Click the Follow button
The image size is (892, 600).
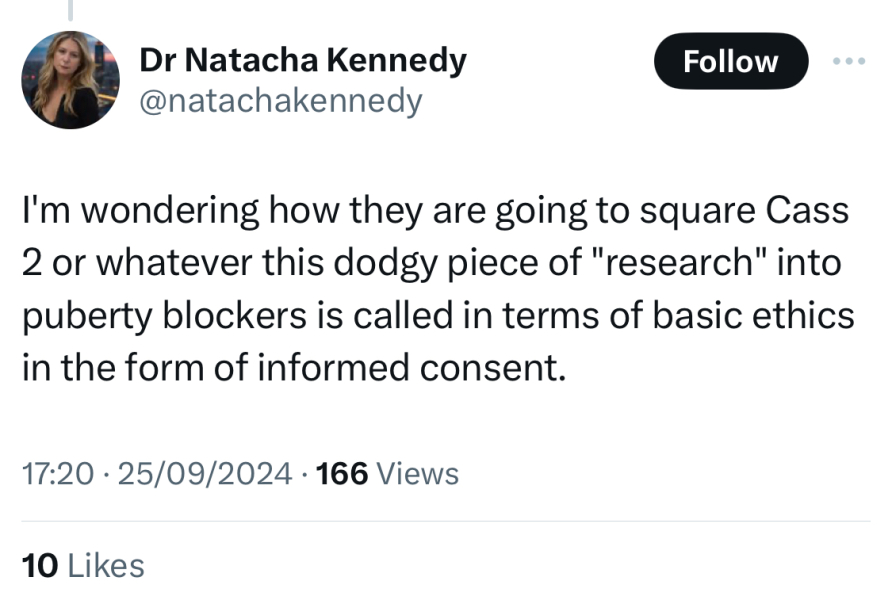click(730, 61)
